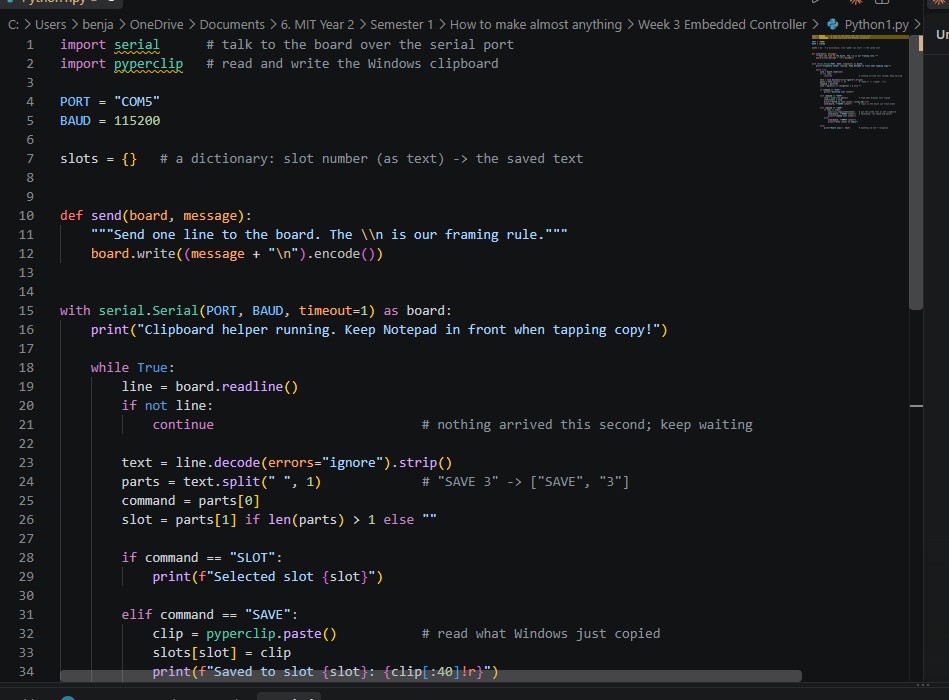949x700 pixels.
Task: Click 'if not line:' on line 20
Action: pos(167,405)
